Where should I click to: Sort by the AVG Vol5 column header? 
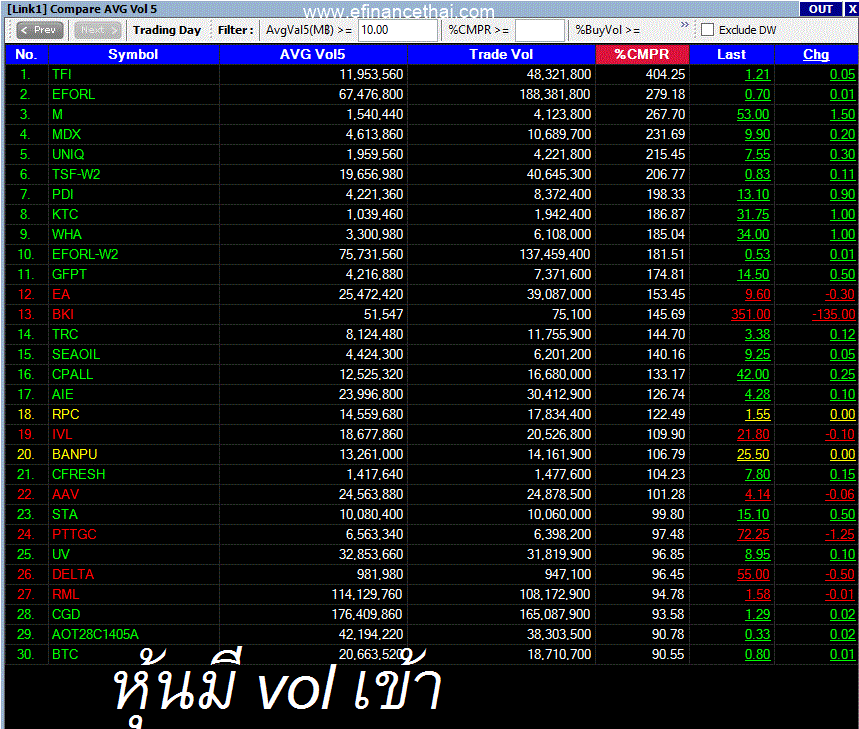[313, 54]
